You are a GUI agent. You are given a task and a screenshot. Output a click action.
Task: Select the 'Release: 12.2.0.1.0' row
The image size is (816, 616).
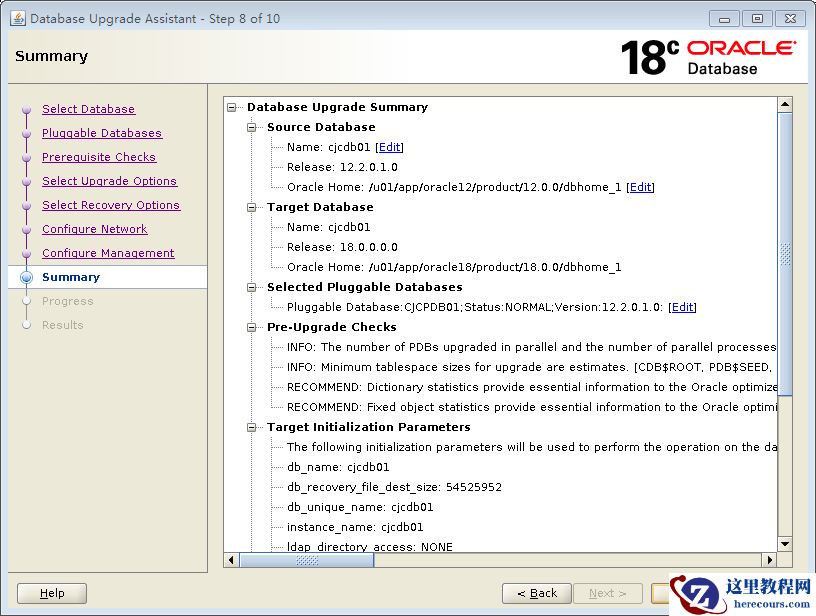tap(342, 168)
